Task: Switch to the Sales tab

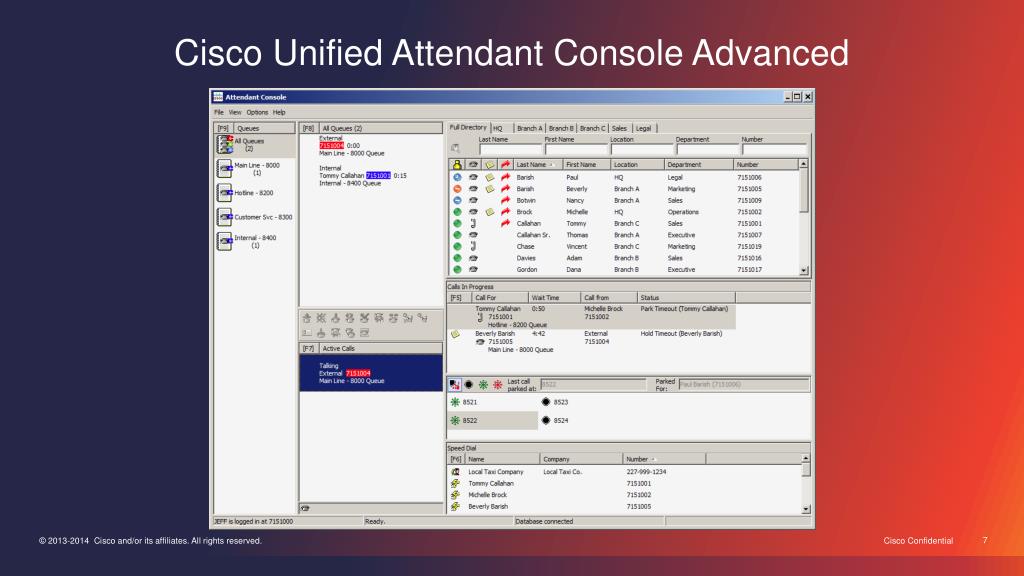Action: [619, 129]
